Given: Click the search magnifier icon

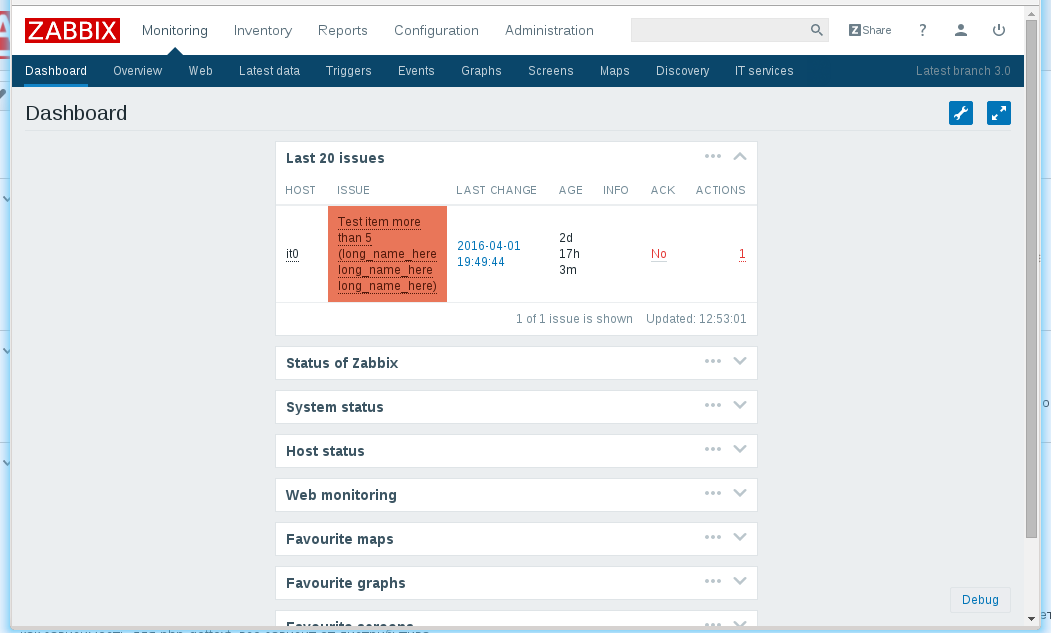Looking at the screenshot, I should click(816, 30).
